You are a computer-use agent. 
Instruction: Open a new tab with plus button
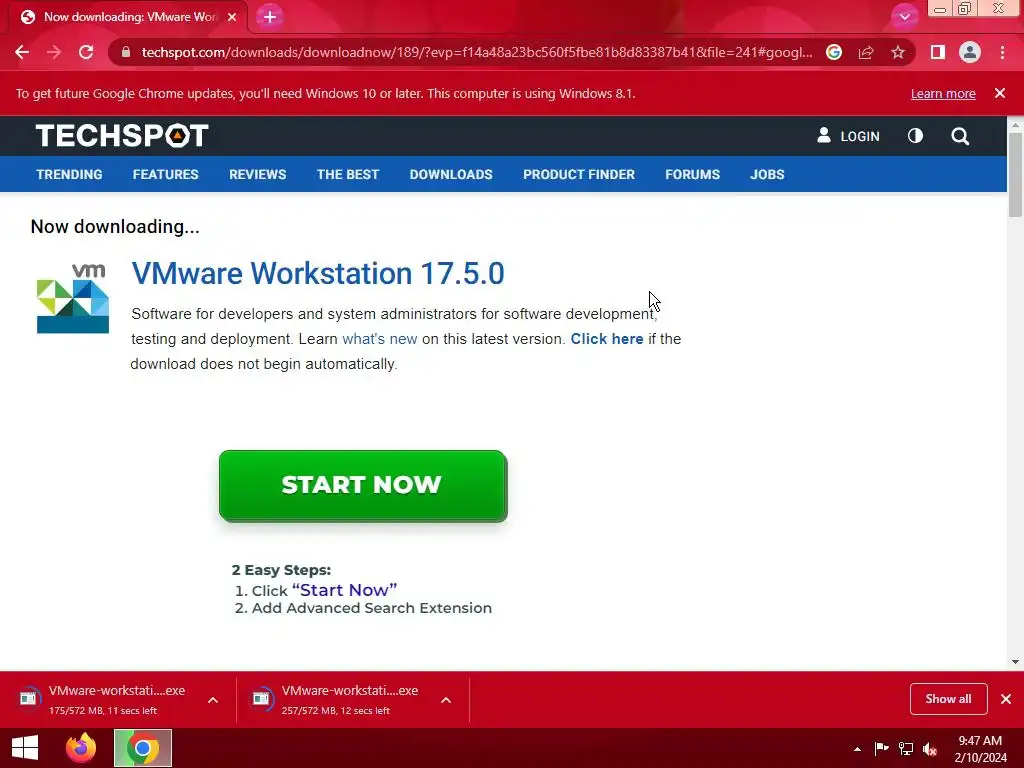pos(270,17)
